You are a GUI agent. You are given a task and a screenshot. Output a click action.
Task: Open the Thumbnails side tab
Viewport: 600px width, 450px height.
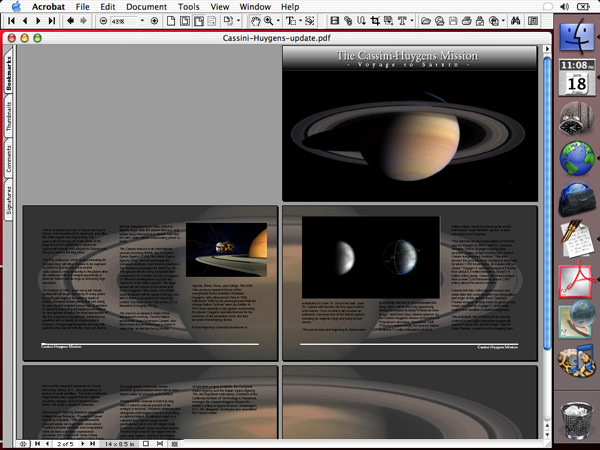8,117
